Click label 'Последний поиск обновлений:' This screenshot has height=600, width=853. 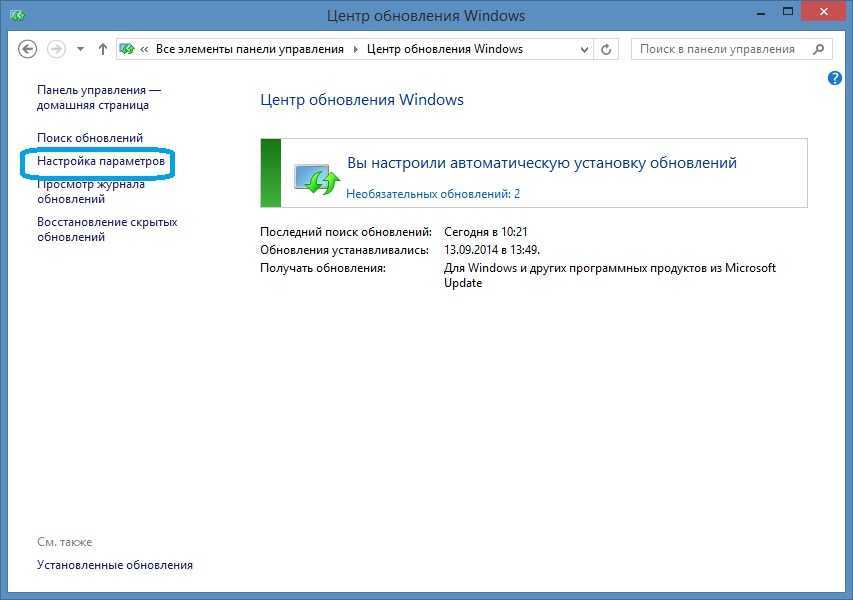pyautogui.click(x=346, y=232)
